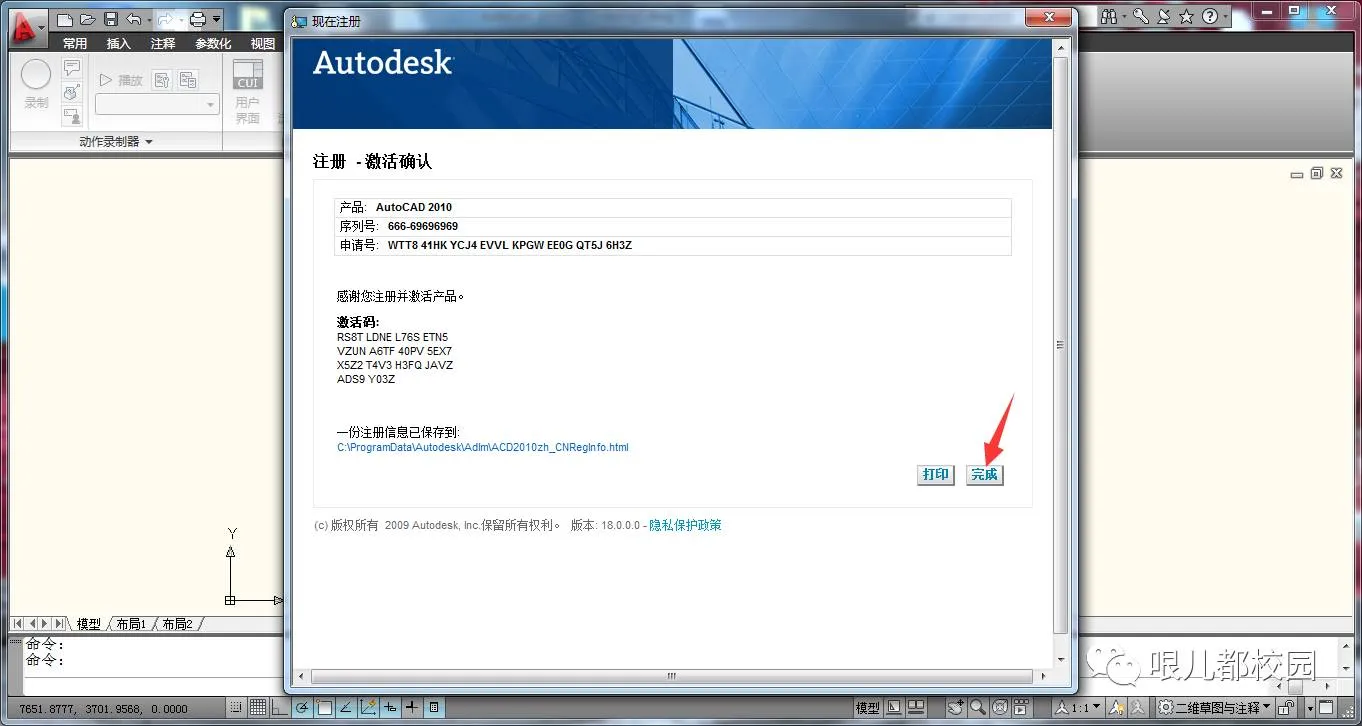This screenshot has height=726, width=1362.
Task: Click the 播放 play macro button
Action: pyautogui.click(x=121, y=80)
